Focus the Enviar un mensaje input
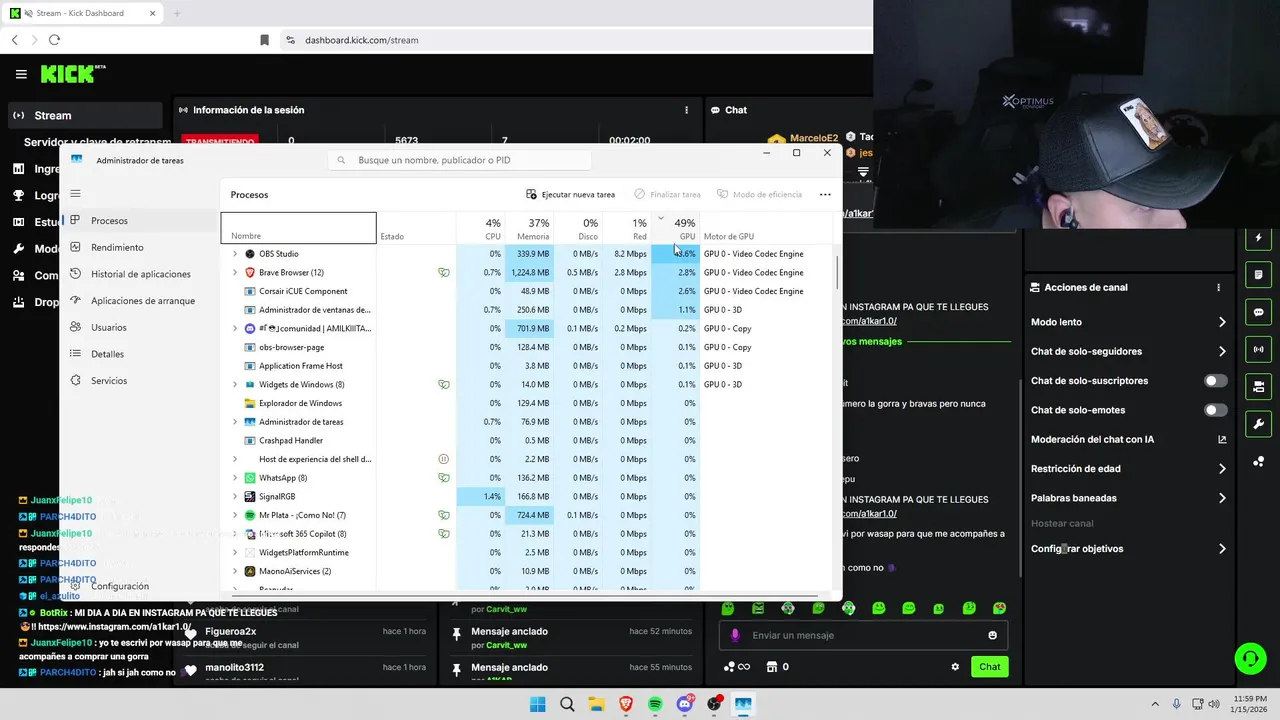The width and height of the screenshot is (1280, 720). 864,635
